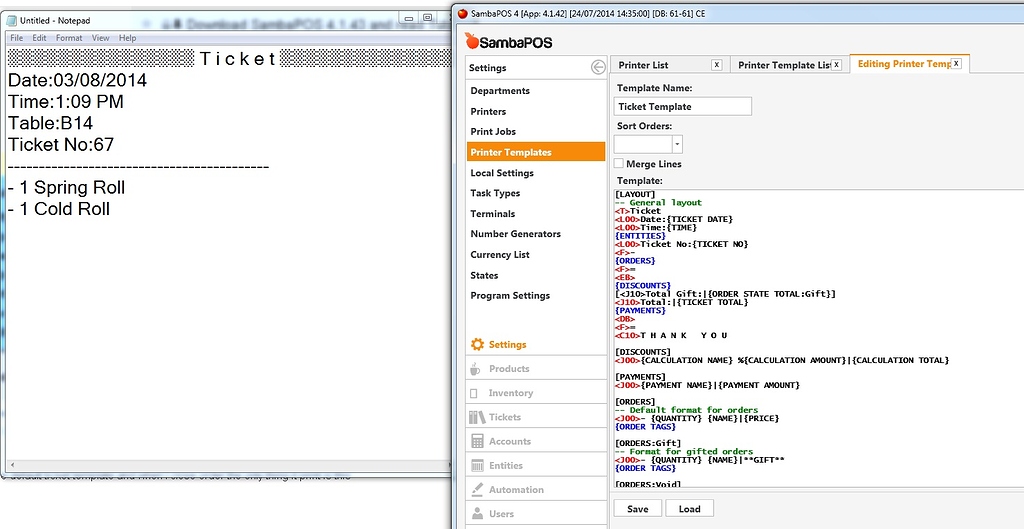
Task: Collapse Settings panel with back arrow
Action: tap(598, 68)
